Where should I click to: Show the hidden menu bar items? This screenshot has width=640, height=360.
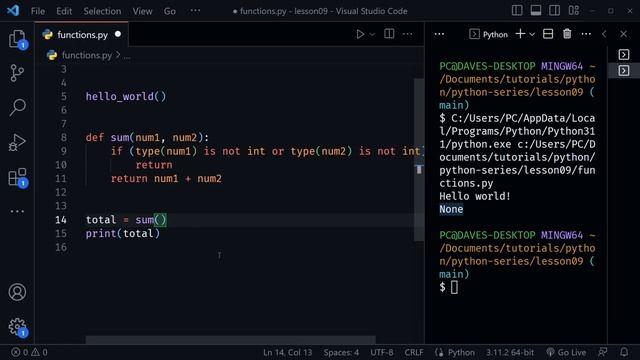click(x=195, y=11)
